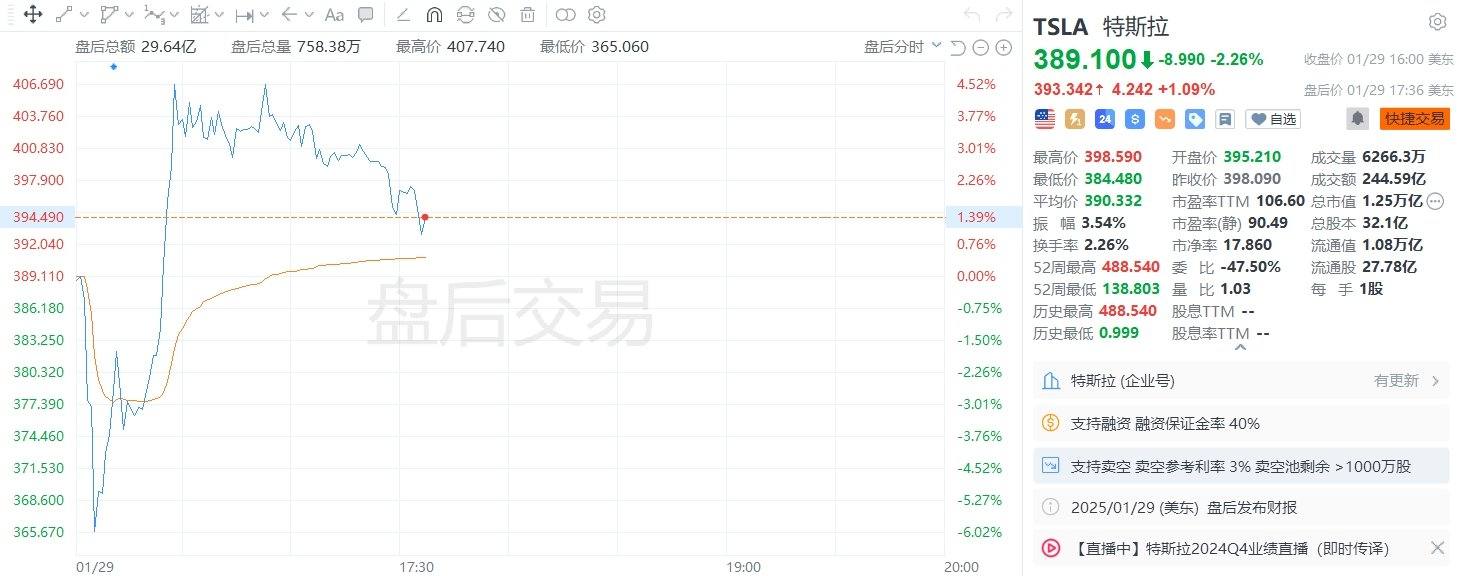Dismiss the live broadcast banner with X
Viewport: 1461px width, 576px height.
[x=1437, y=548]
